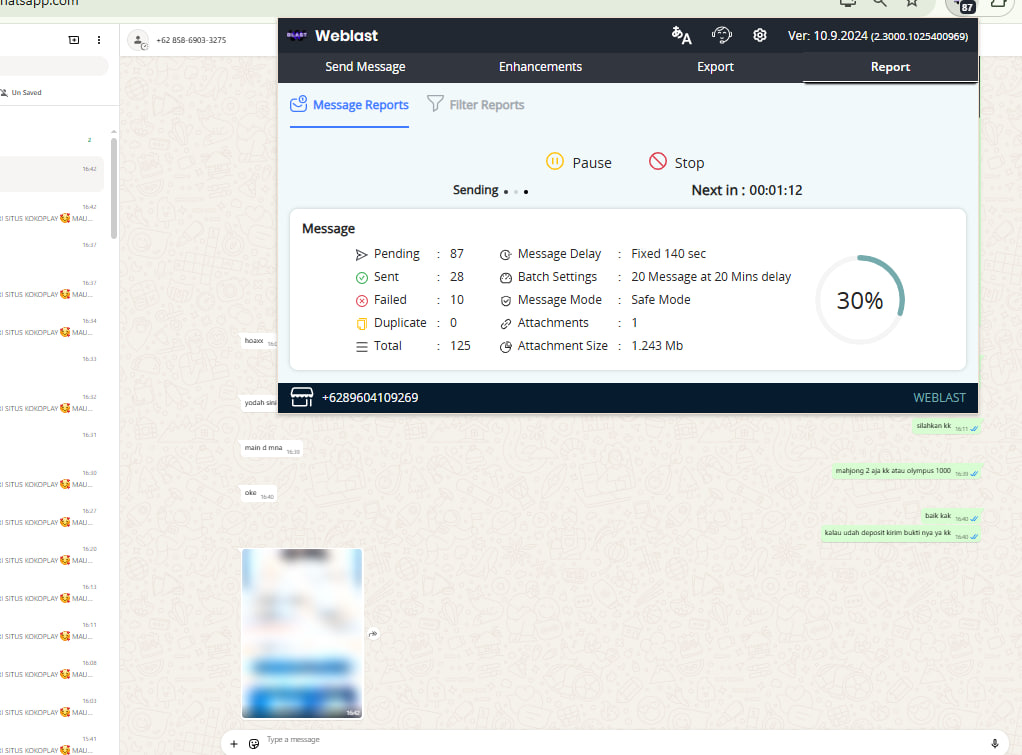Image resolution: width=1022 pixels, height=755 pixels.
Task: Bookmark page with browser star icon
Action: point(912,3)
